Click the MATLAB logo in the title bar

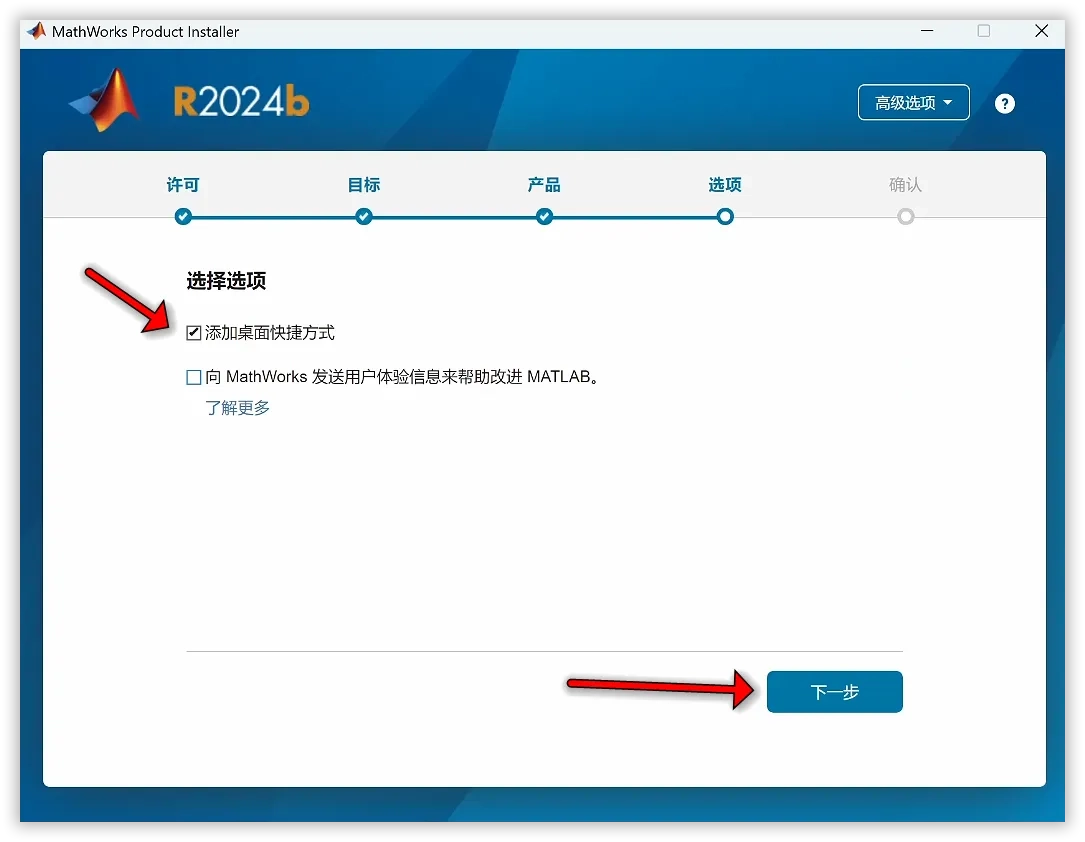click(x=36, y=31)
